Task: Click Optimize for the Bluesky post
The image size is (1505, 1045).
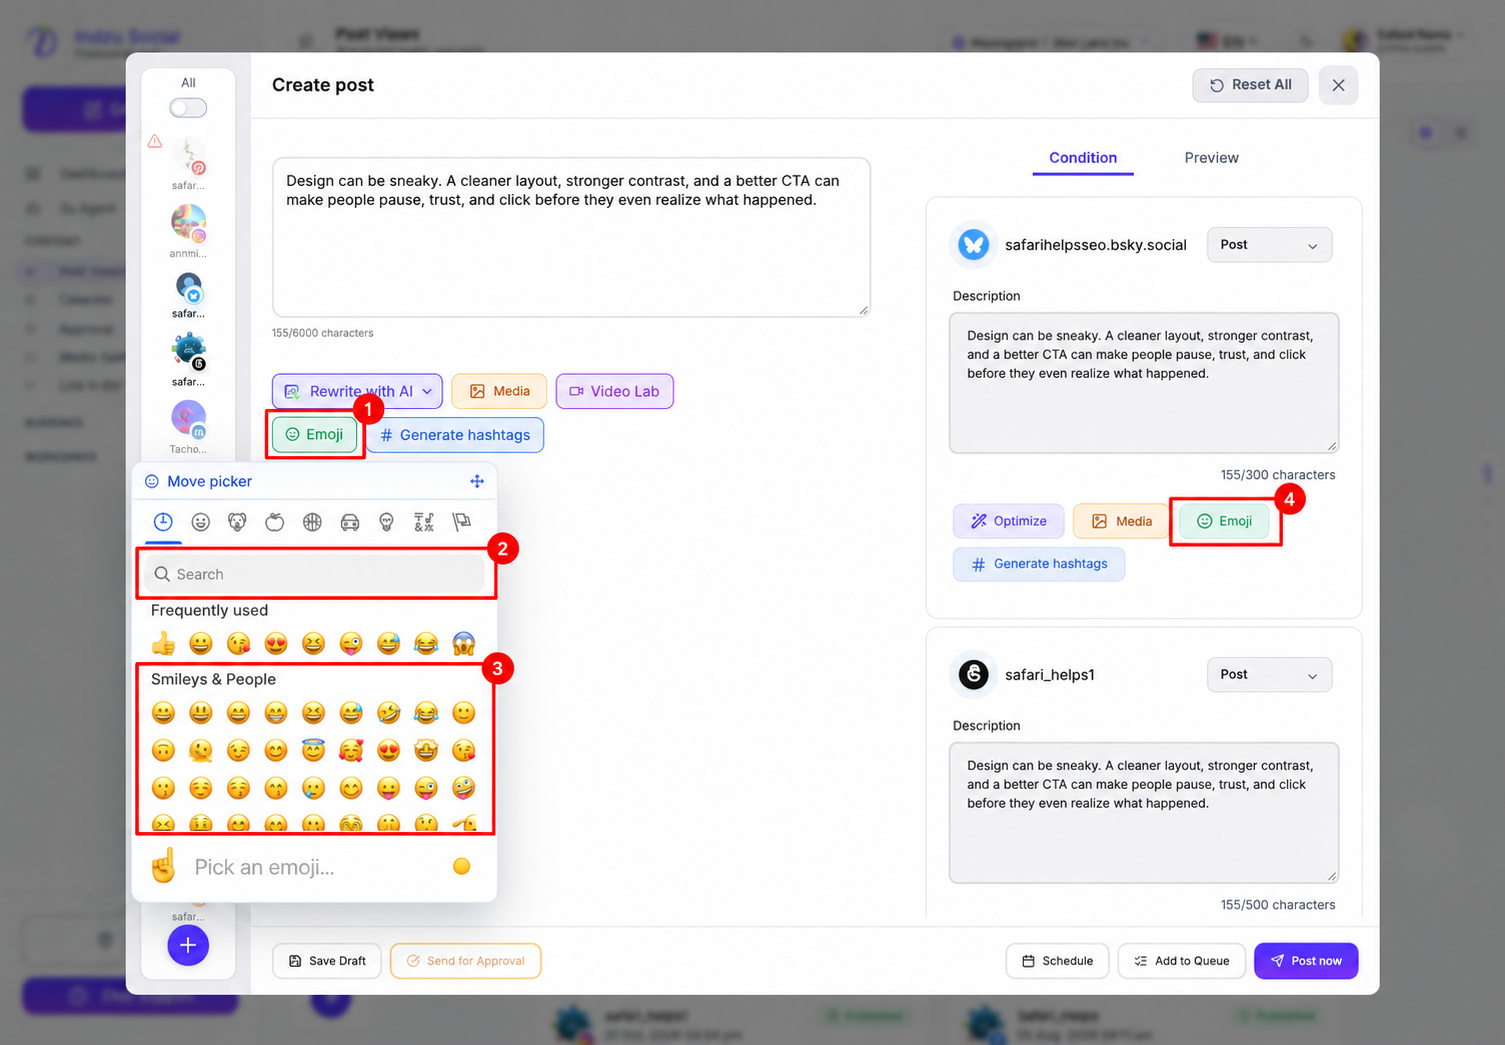Action: tap(1008, 521)
